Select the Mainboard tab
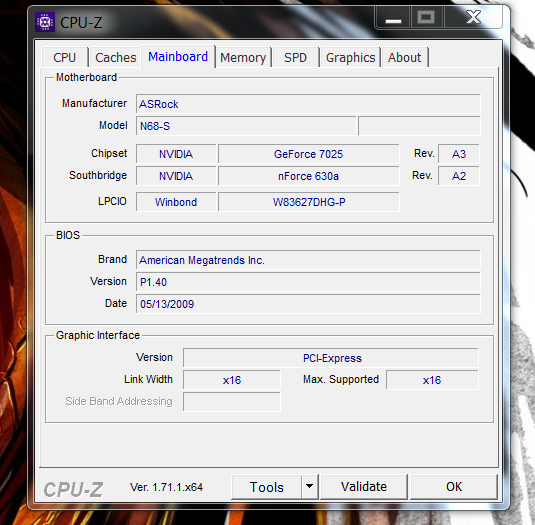535x525 pixels. (x=178, y=56)
